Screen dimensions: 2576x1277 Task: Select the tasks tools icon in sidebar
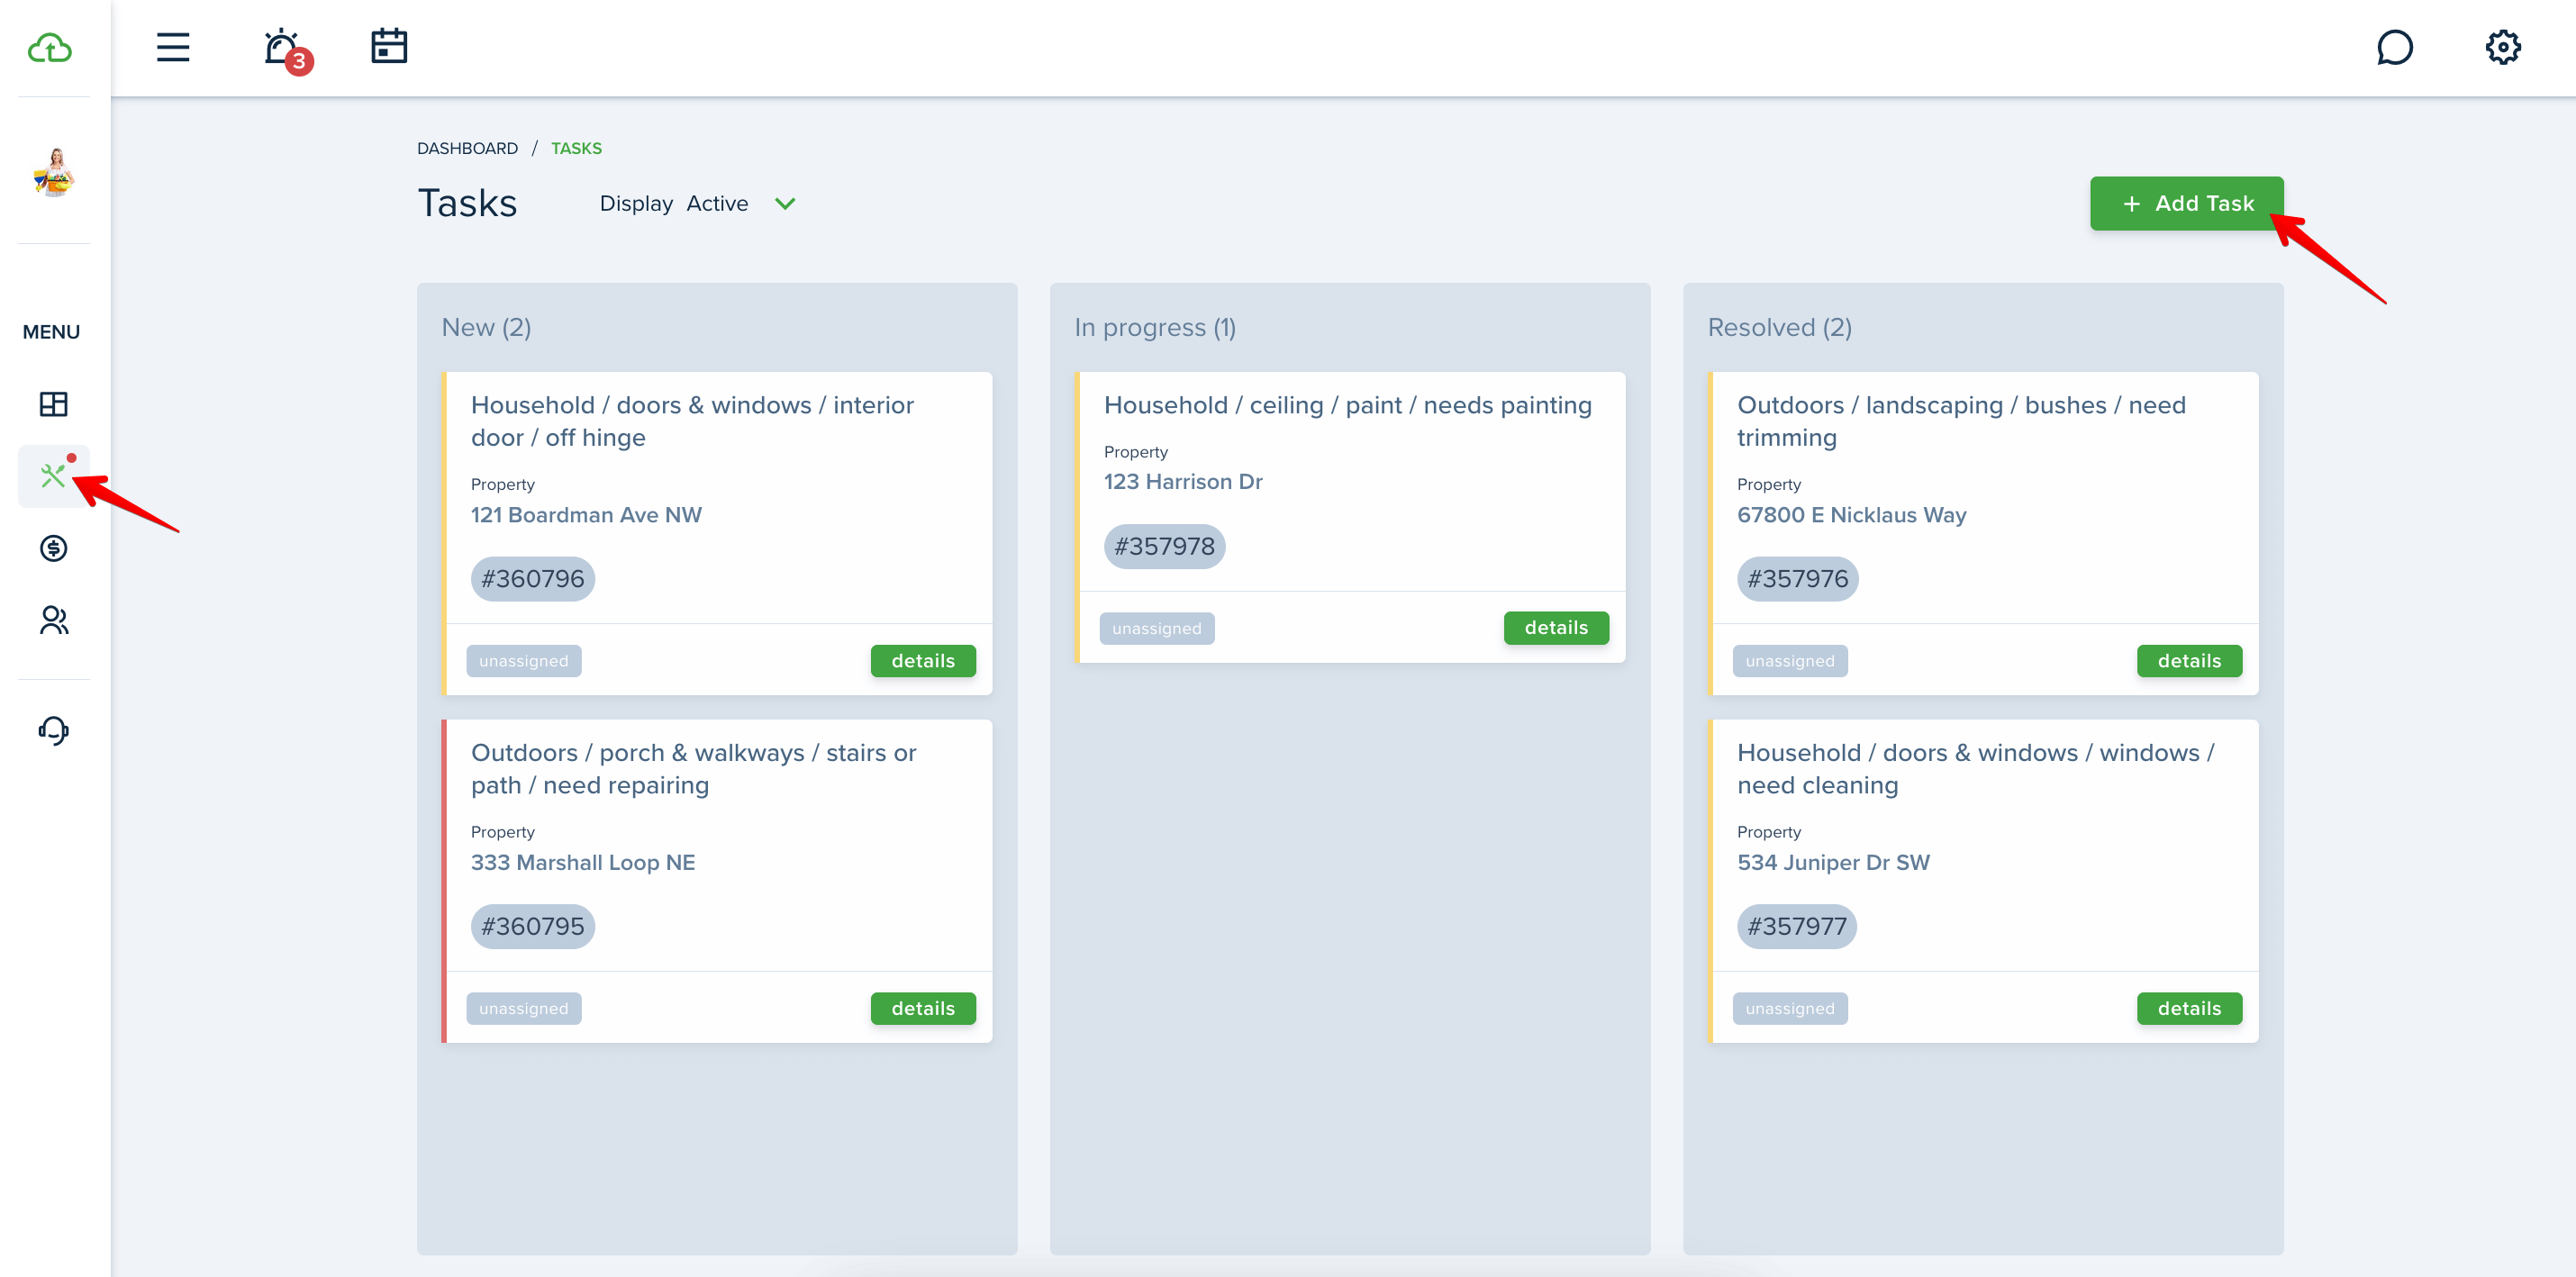[54, 475]
